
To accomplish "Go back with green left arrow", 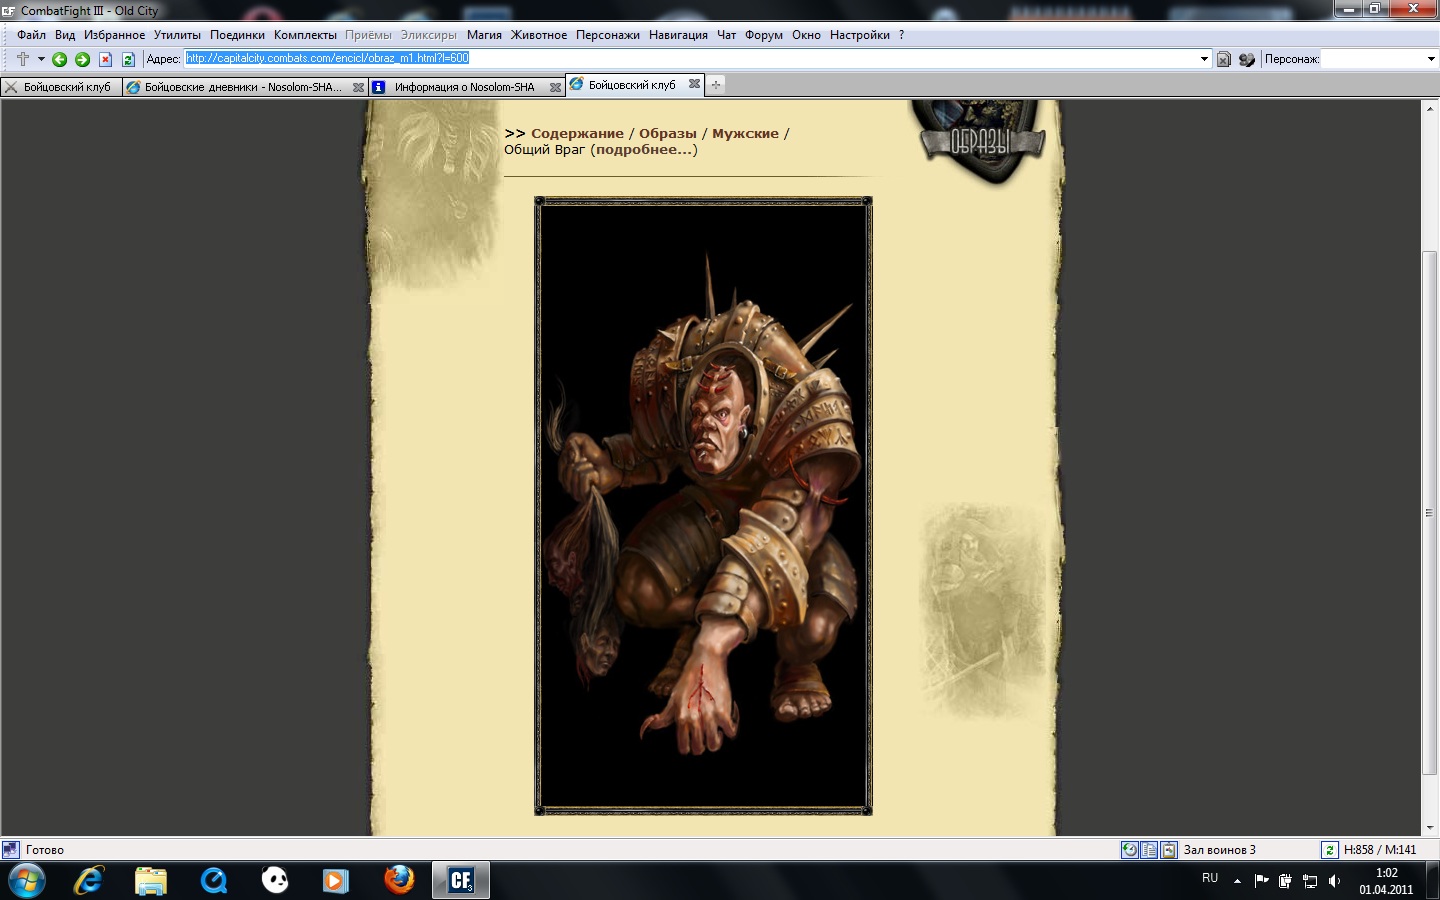I will click(x=60, y=59).
